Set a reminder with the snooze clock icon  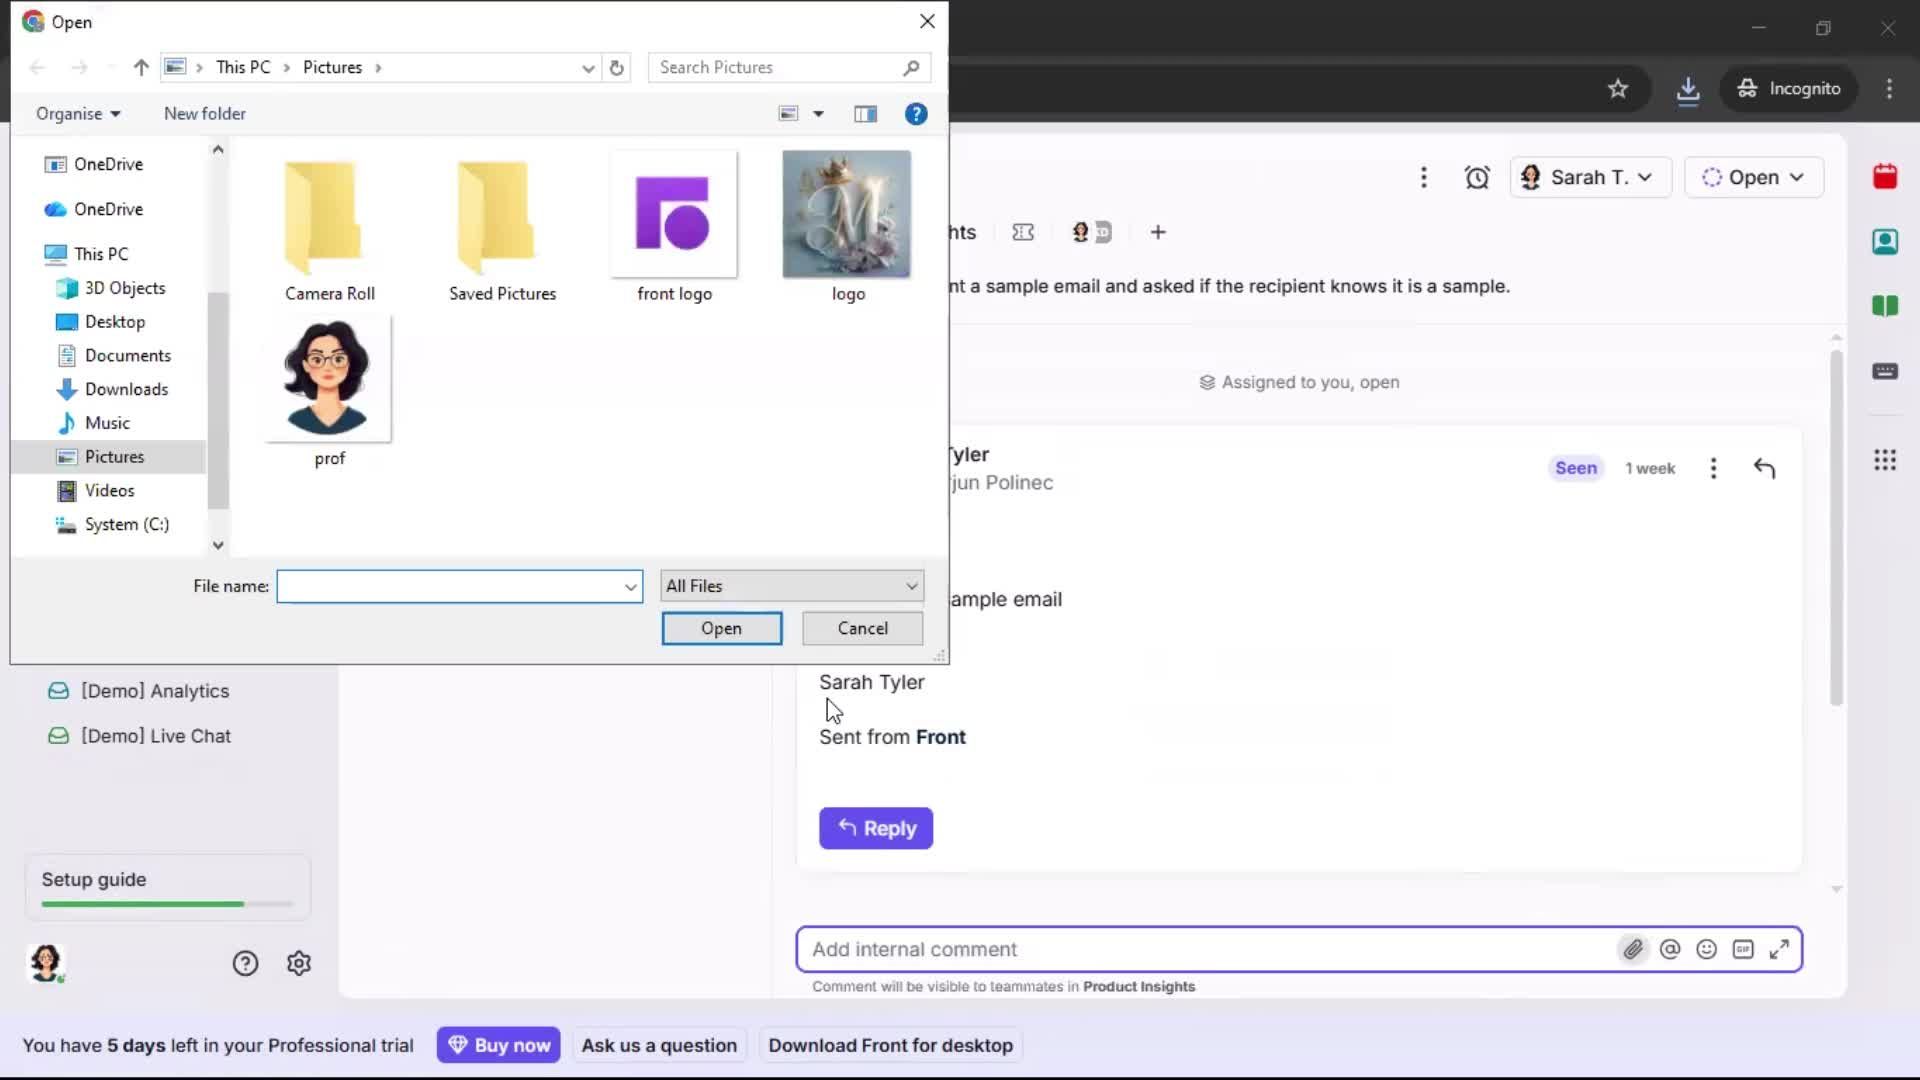(x=1478, y=176)
